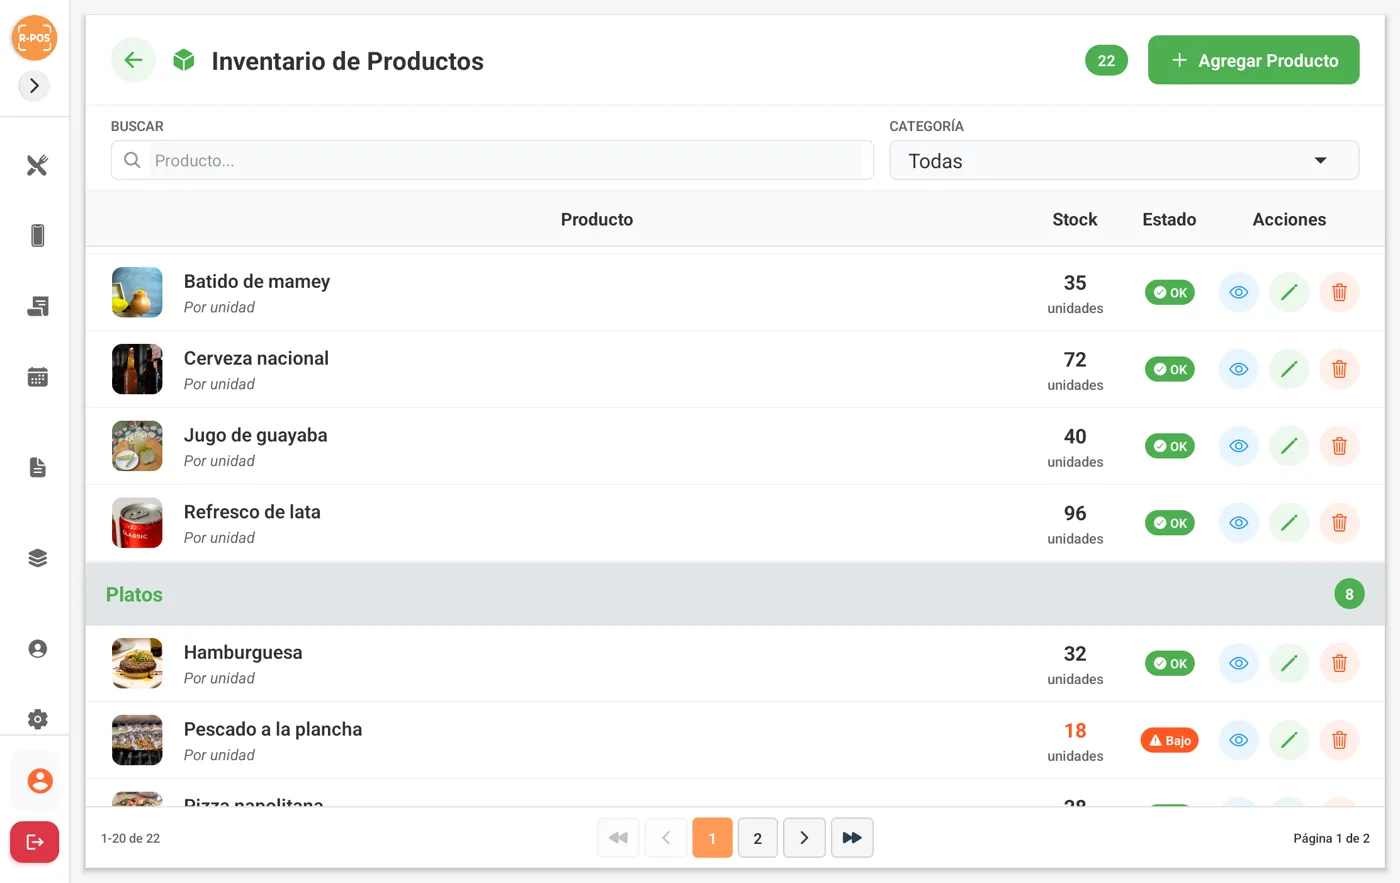Select page 1 in pagination
Viewport: 1400px width, 883px height.
point(712,838)
